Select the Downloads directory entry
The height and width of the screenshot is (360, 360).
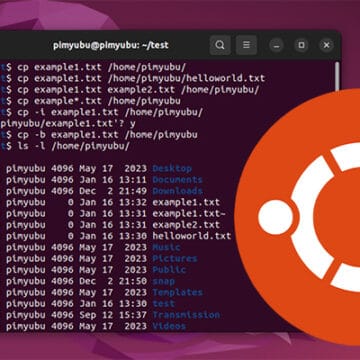click(x=177, y=191)
